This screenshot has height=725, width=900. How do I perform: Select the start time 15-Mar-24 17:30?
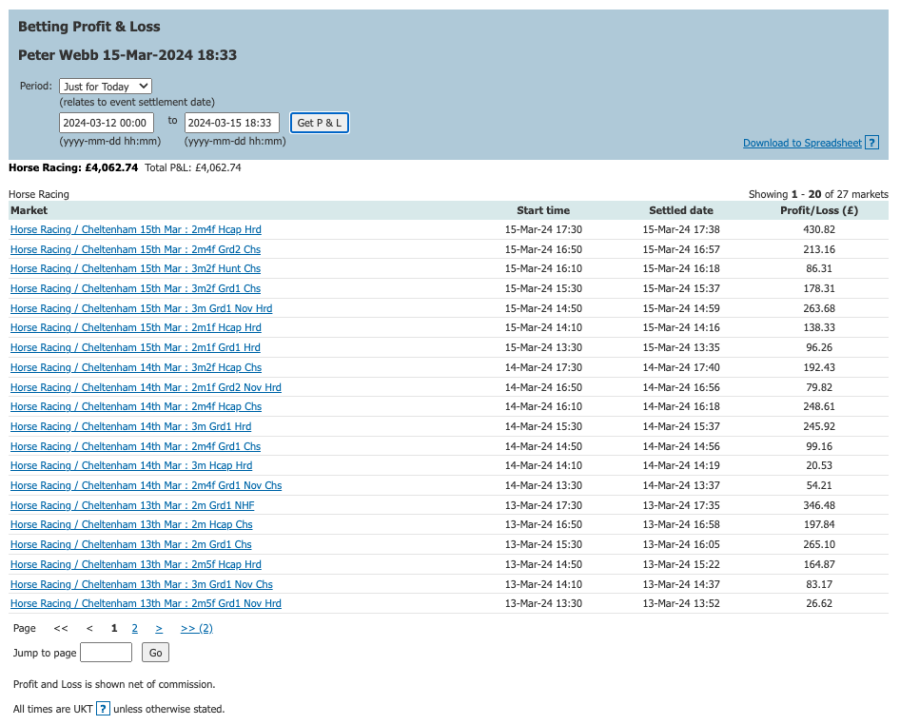click(x=543, y=230)
